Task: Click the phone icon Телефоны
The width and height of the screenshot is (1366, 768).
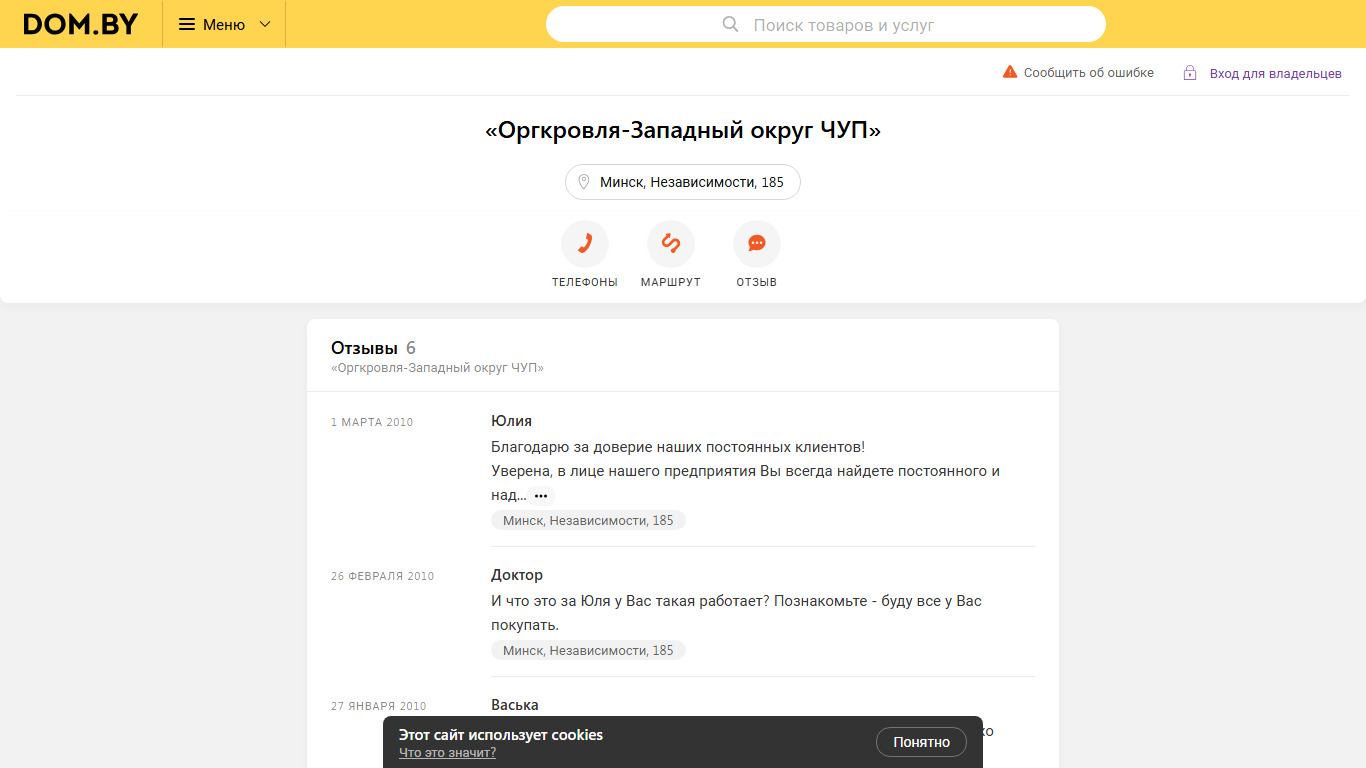Action: pos(585,244)
